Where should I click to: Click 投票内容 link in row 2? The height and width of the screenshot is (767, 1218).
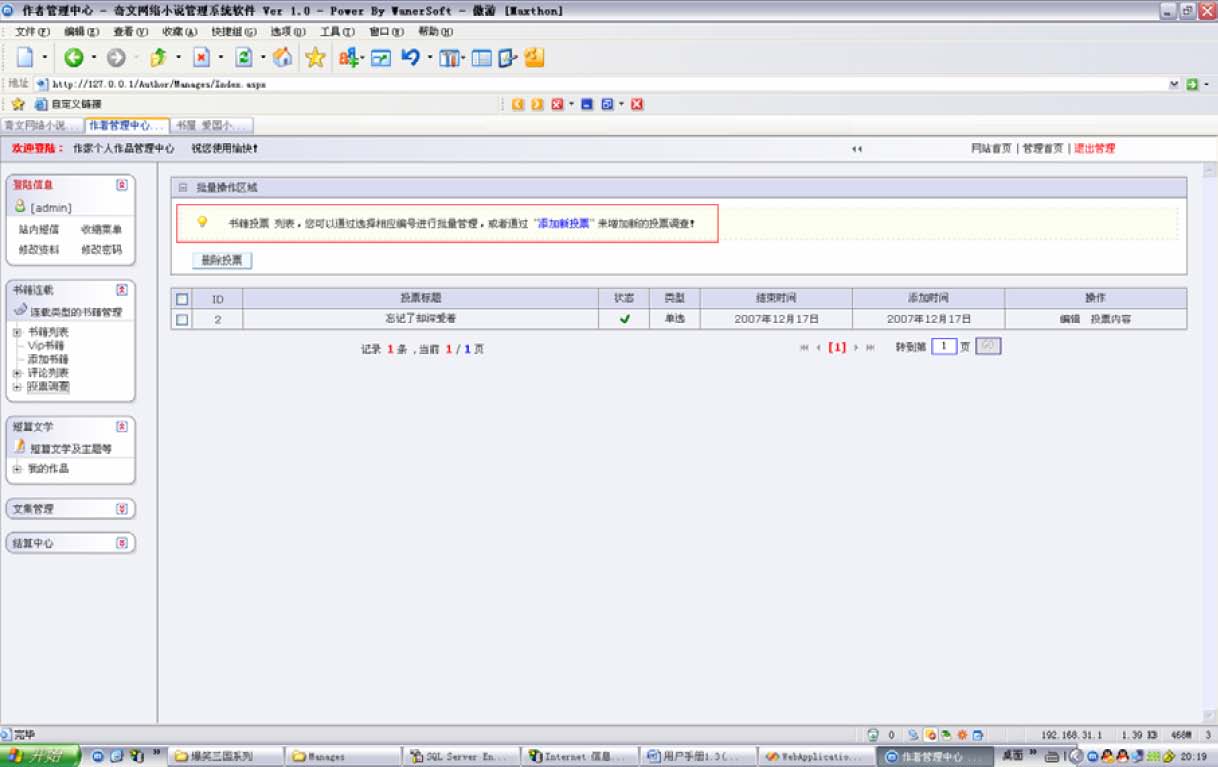tap(1110, 319)
